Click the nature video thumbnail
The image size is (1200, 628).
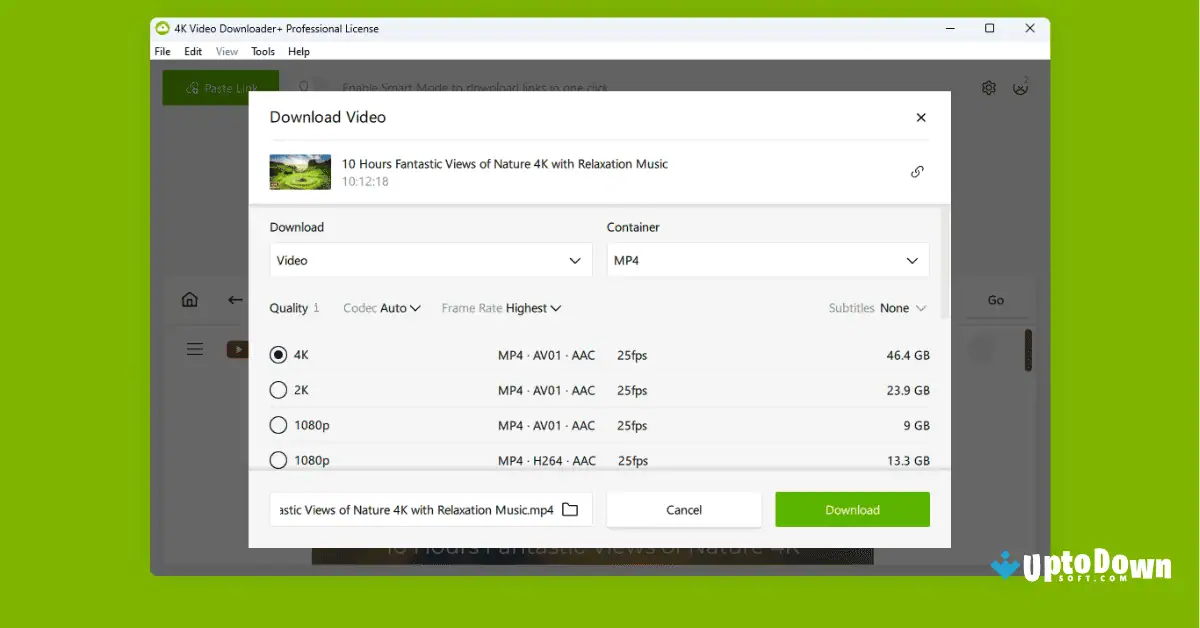pyautogui.click(x=299, y=171)
